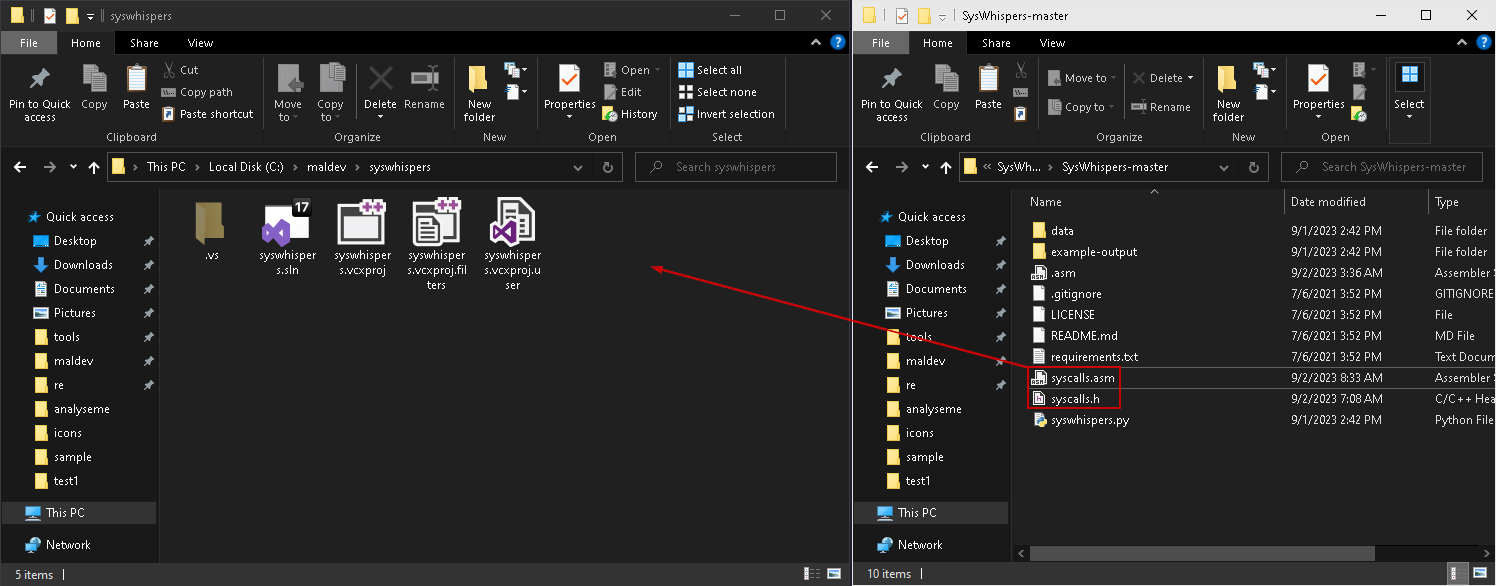Click horizontal scrollbar in SysWhispers-master file list
1496x586 pixels.
pos(1202,553)
